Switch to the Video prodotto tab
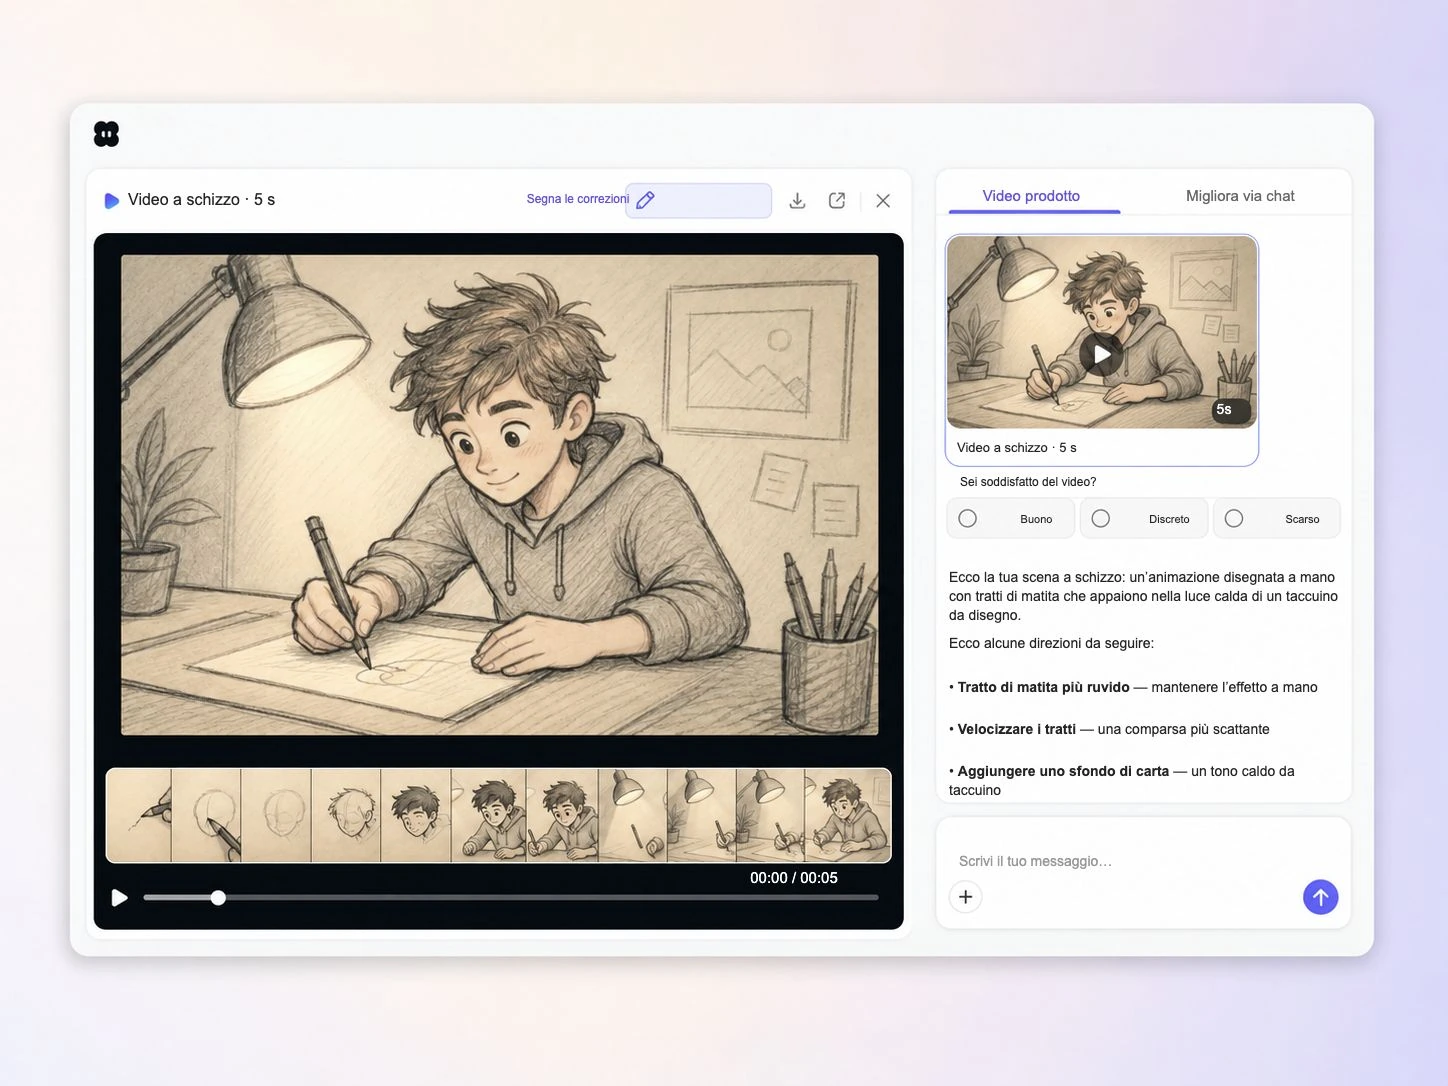This screenshot has height=1086, width=1448. (1032, 196)
